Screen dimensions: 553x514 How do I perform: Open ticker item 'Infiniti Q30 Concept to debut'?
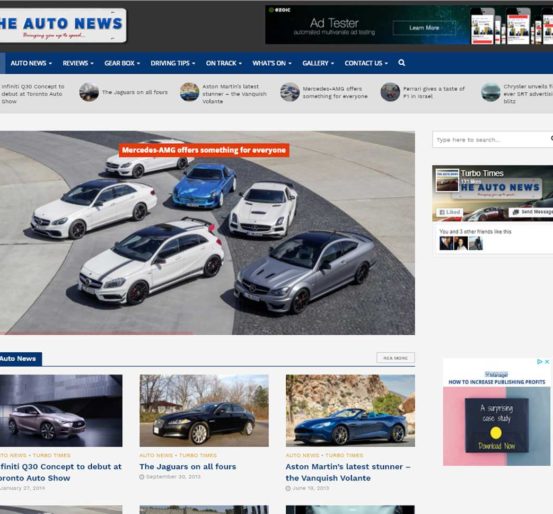pos(32,94)
